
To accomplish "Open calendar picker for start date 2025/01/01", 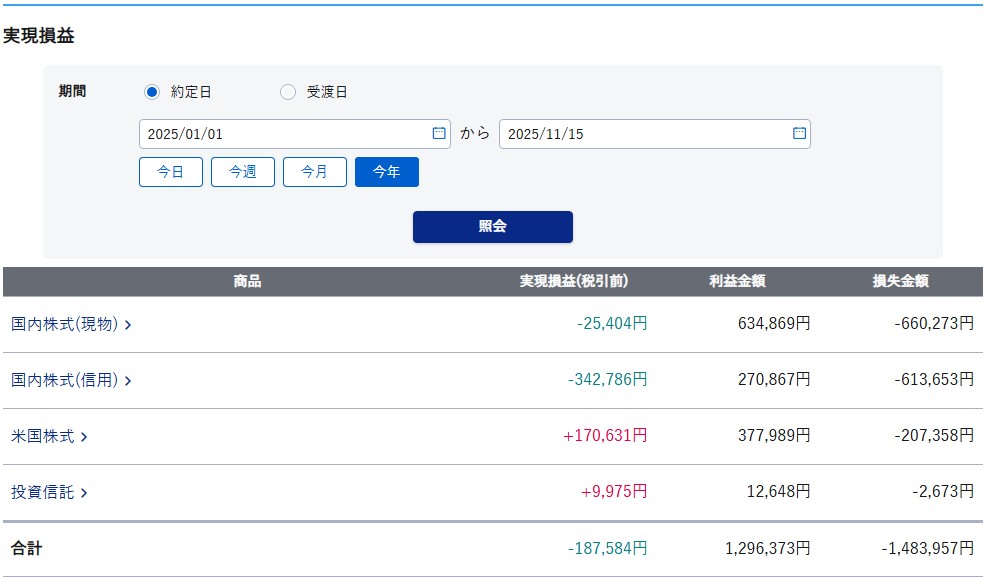I will pyautogui.click(x=438, y=133).
